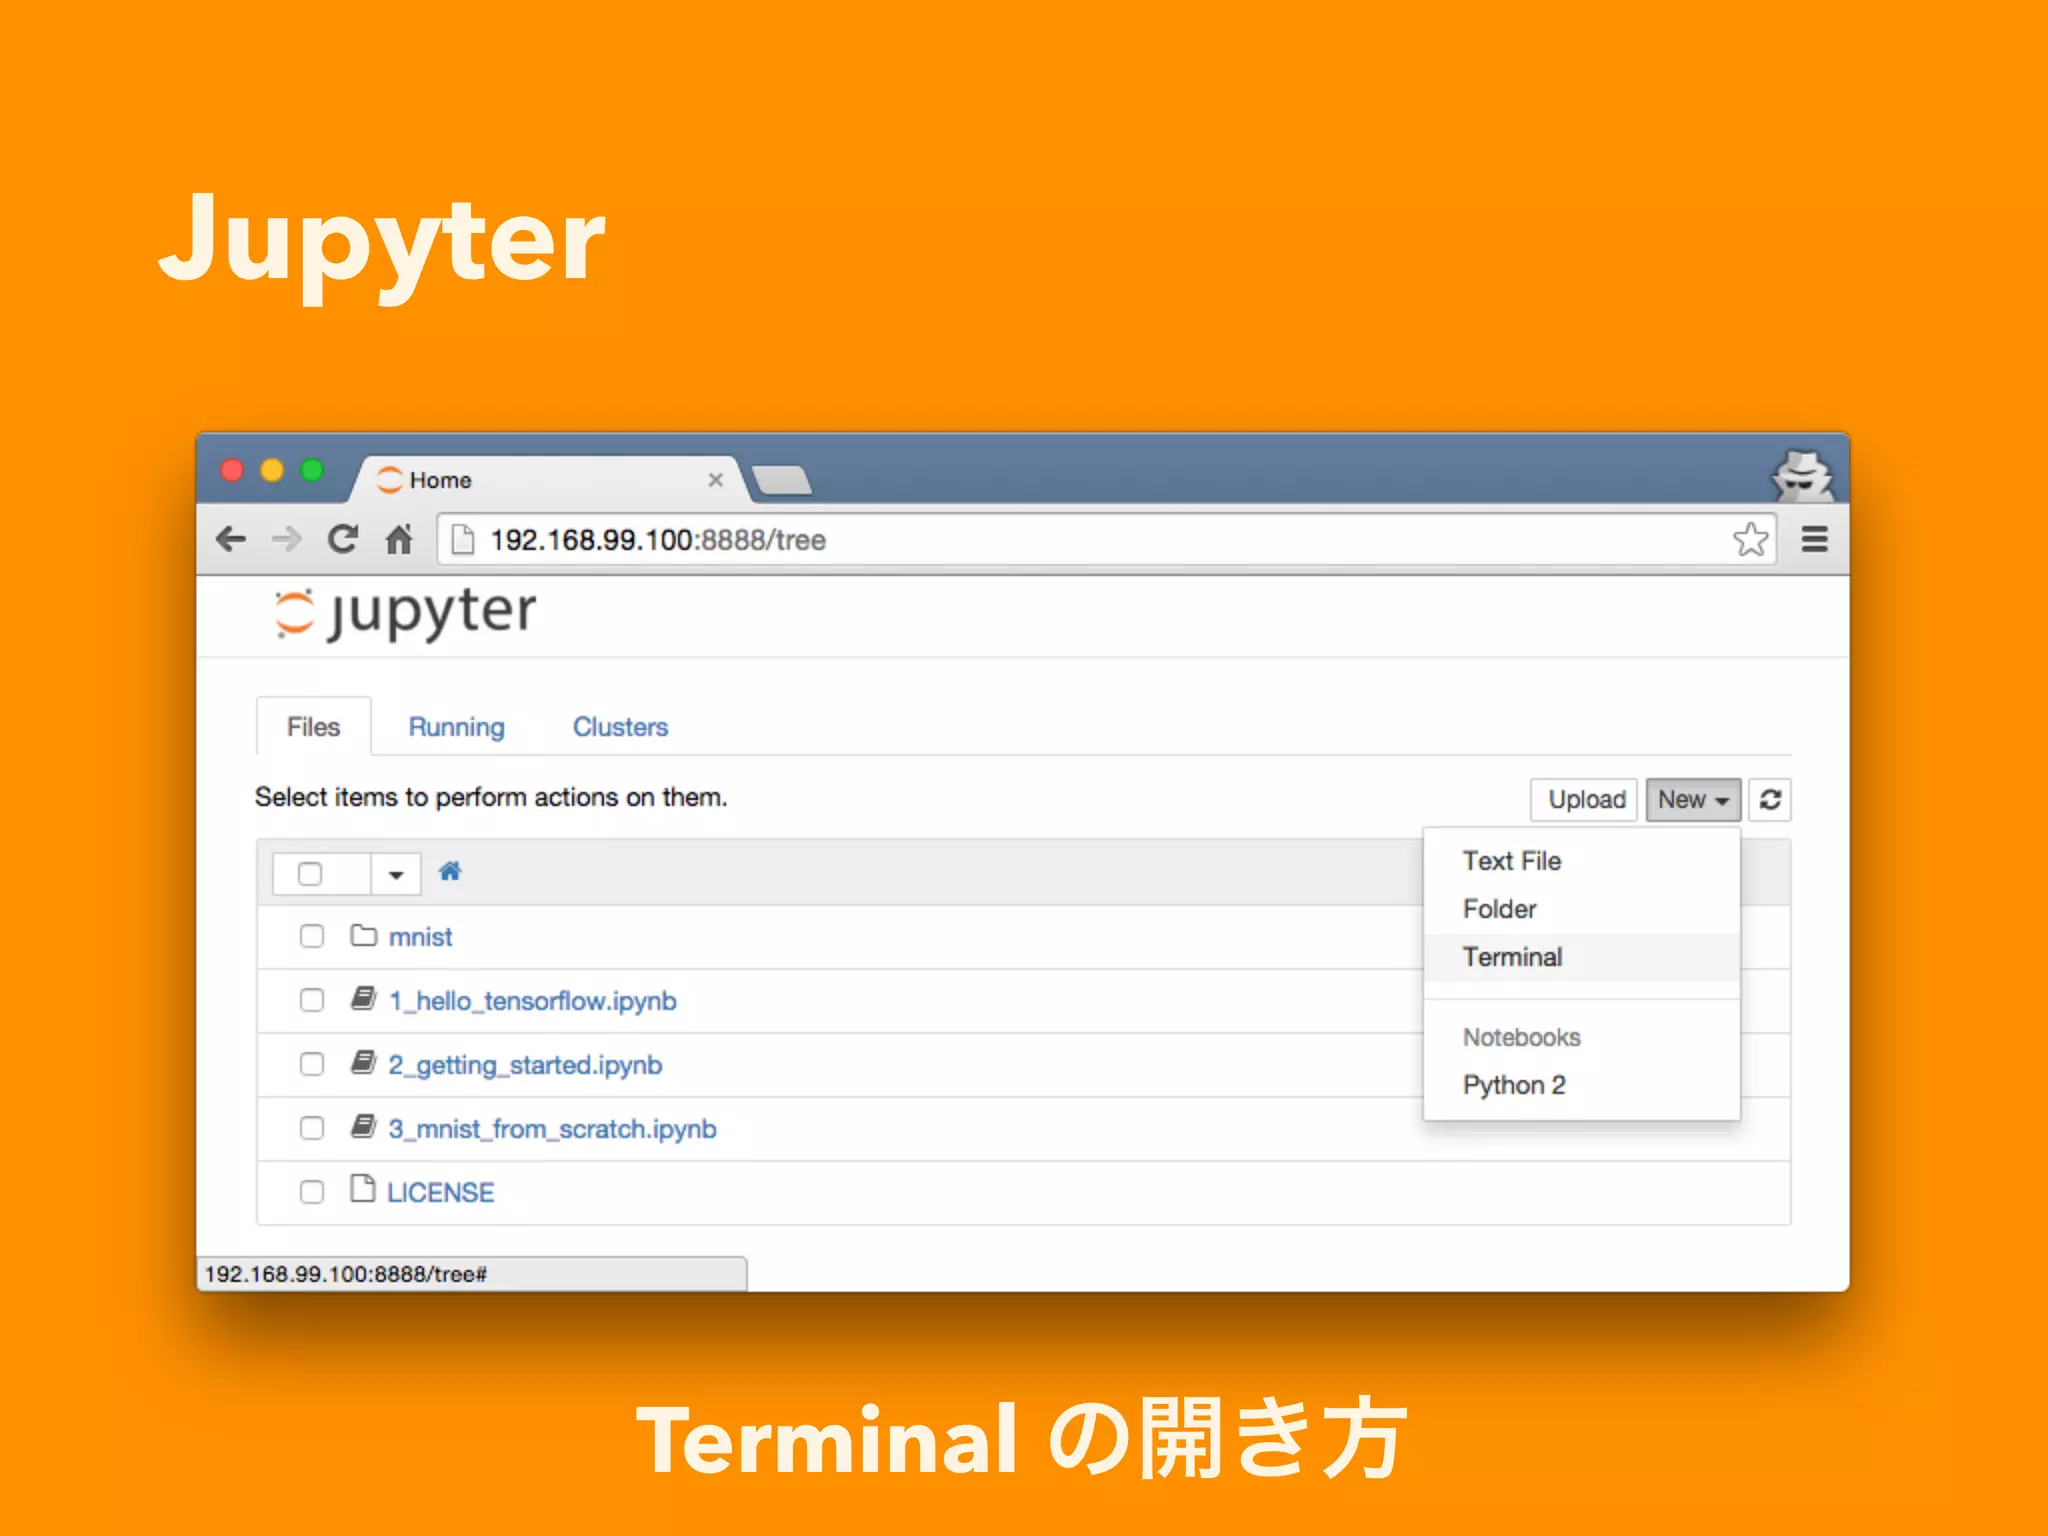Choose Python 2 notebook option

coord(1513,1085)
